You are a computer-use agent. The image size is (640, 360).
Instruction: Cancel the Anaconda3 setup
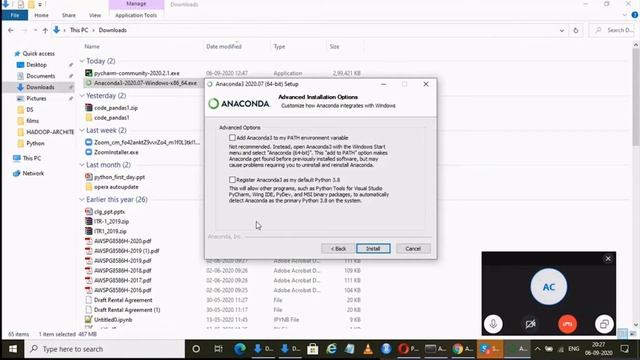[x=413, y=249]
